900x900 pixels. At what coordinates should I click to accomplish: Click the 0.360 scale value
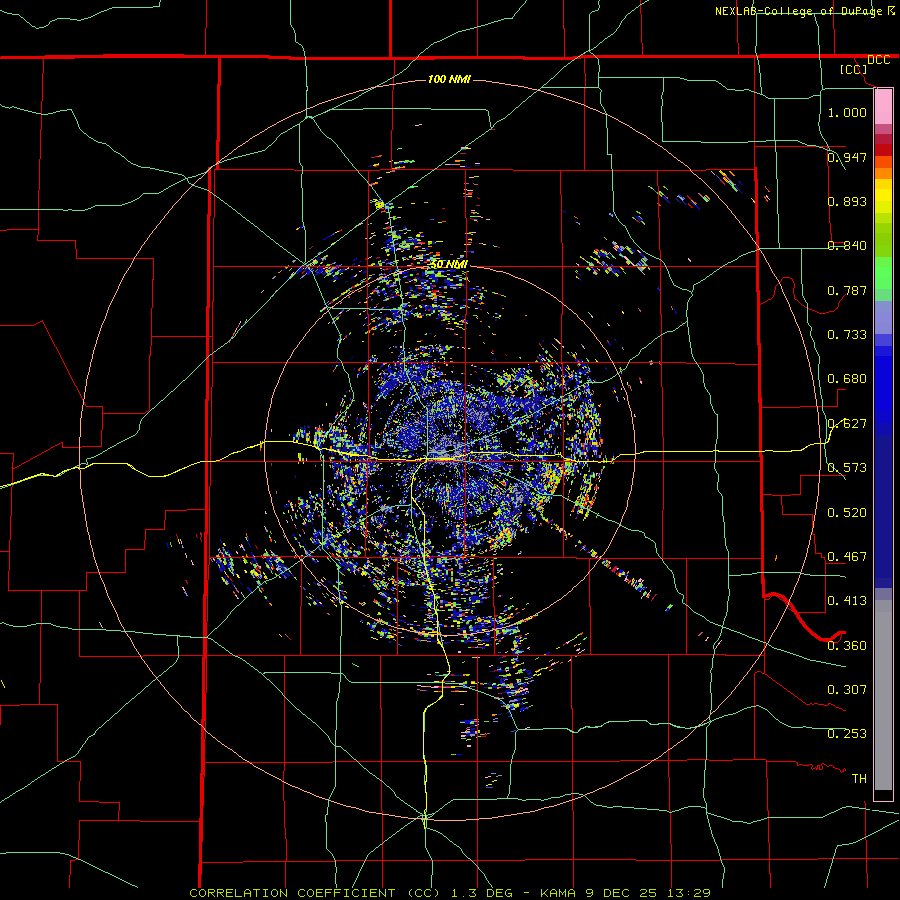click(847, 645)
